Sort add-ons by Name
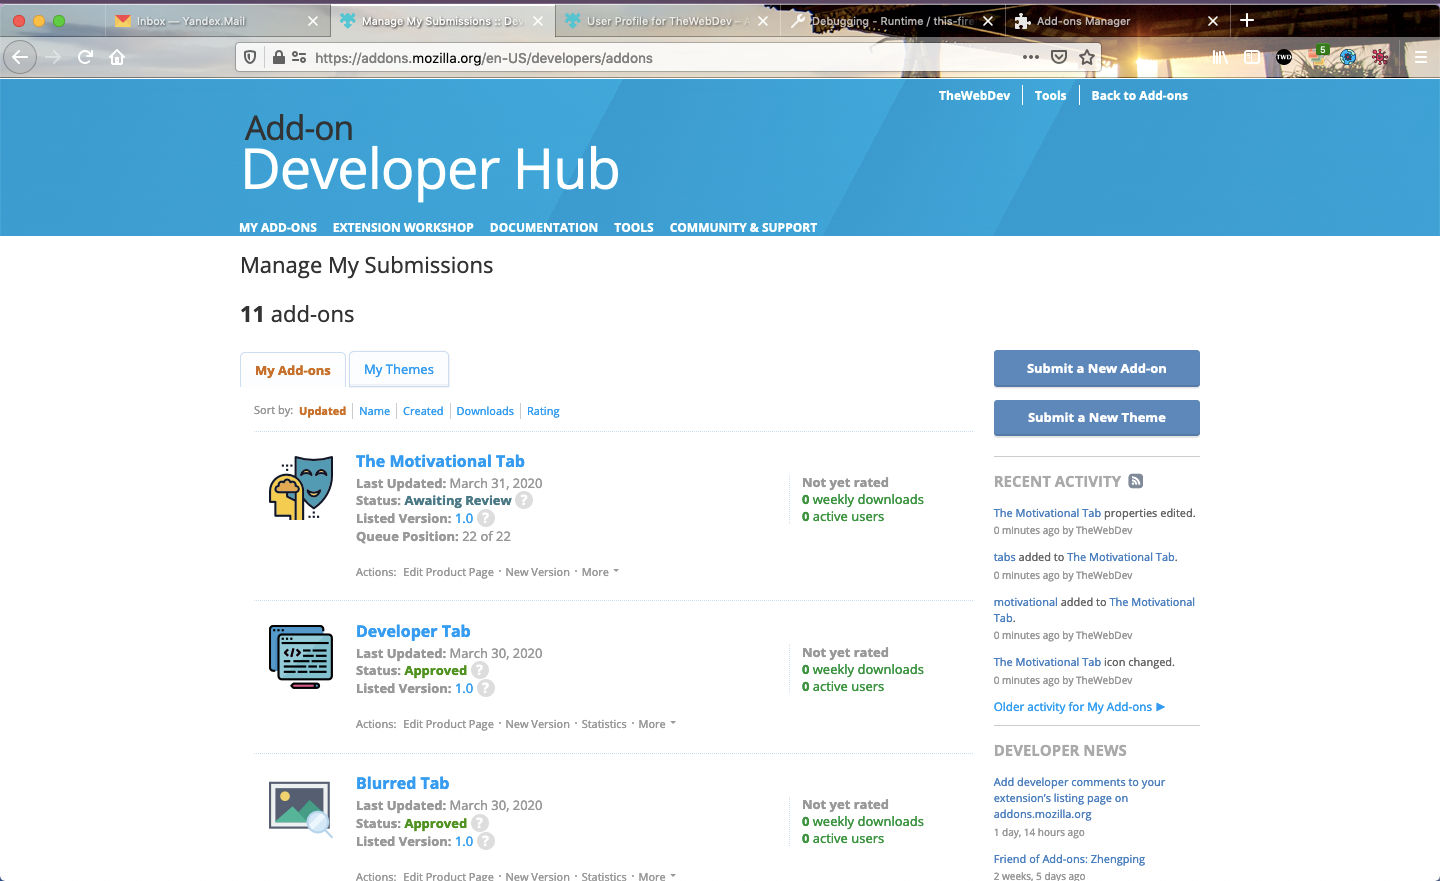1440x881 pixels. (375, 411)
